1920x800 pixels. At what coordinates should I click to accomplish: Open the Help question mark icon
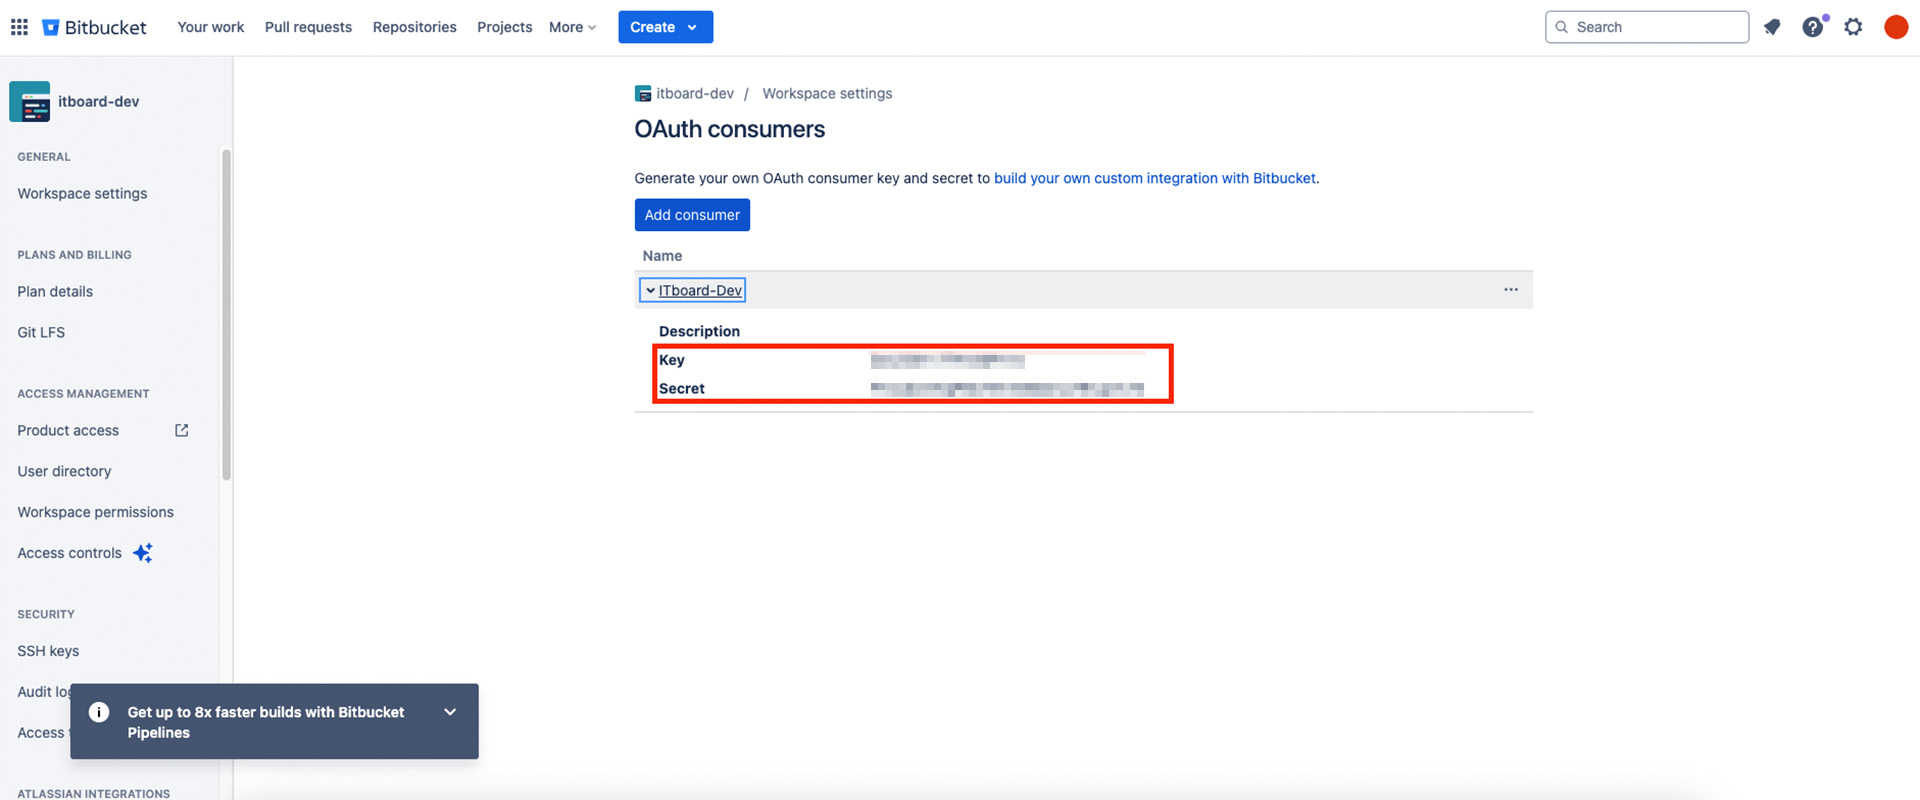pyautogui.click(x=1812, y=27)
